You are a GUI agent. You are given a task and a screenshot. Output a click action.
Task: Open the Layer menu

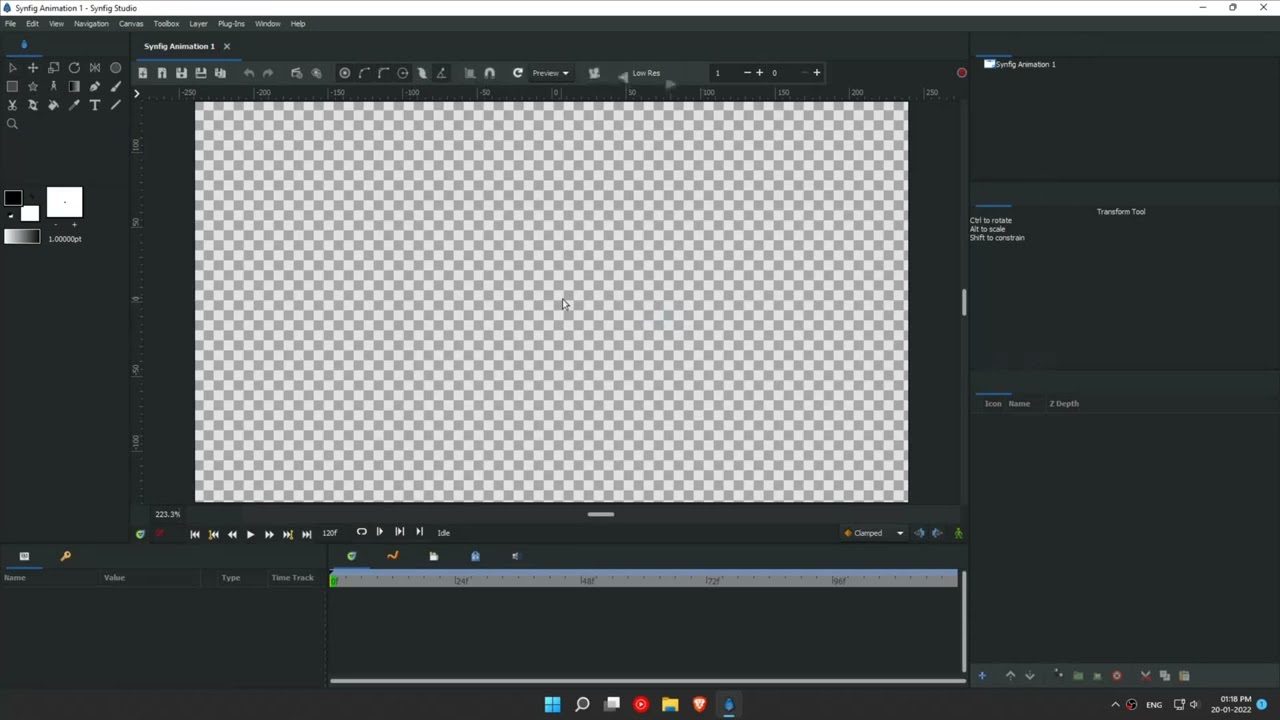(198, 23)
